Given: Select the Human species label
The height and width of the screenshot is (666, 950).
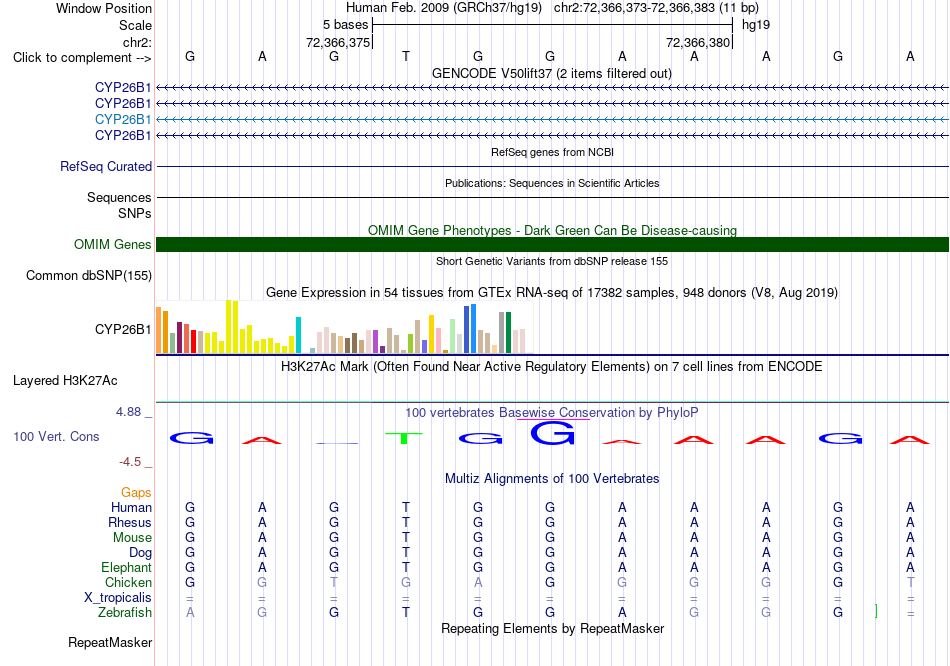Looking at the screenshot, I should tap(131, 507).
